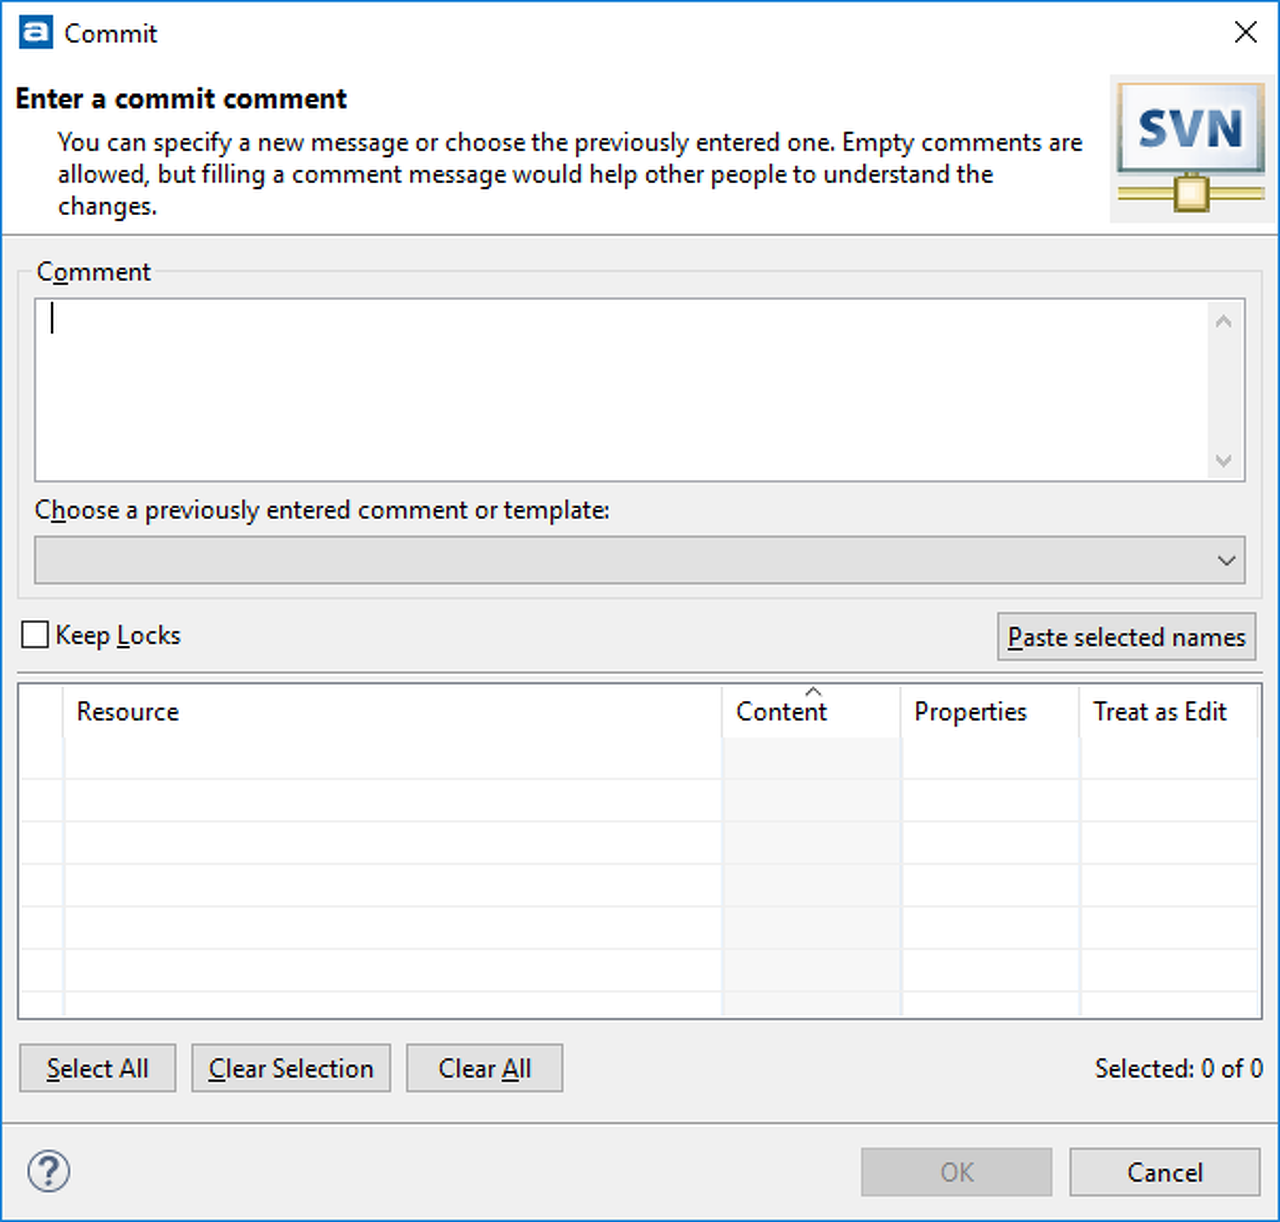Click the OK button
Image resolution: width=1280 pixels, height=1222 pixels.
pos(956,1172)
